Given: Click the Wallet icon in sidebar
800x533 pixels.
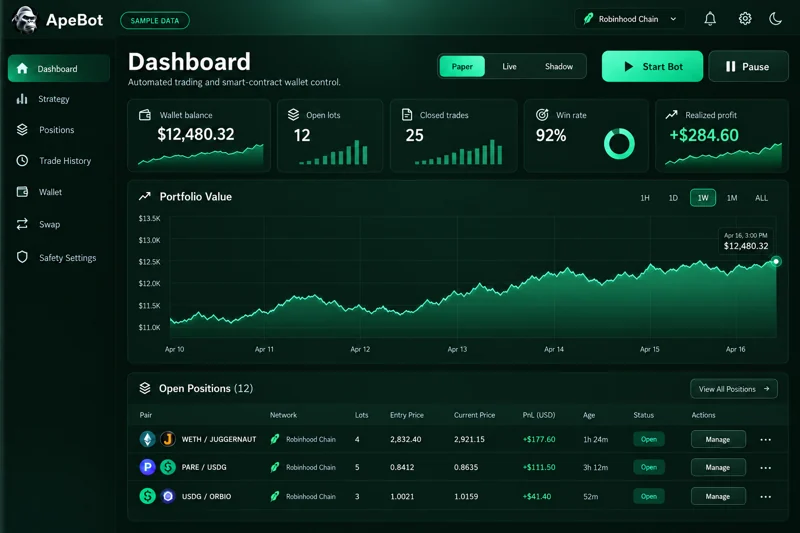Looking at the screenshot, I should (22, 192).
